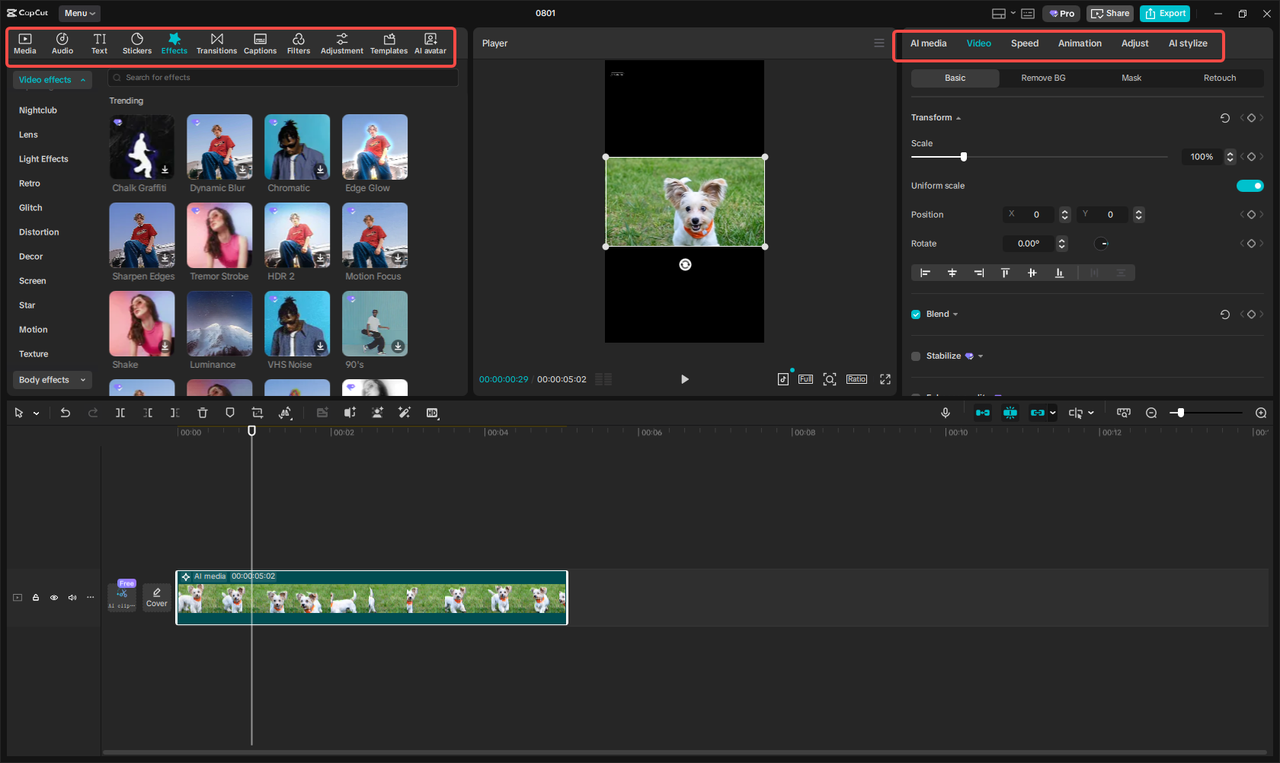Open the selection tool mode dropdown arrow

[37, 413]
